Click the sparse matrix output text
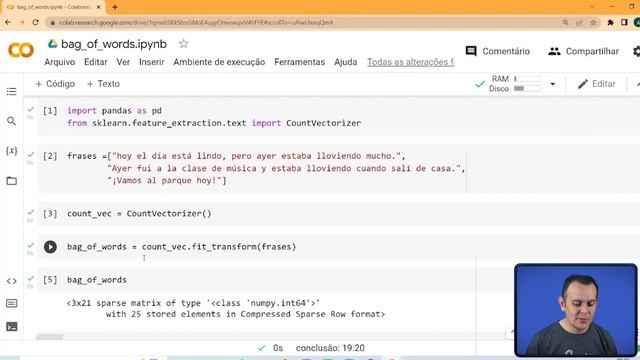Image resolution: width=640 pixels, height=360 pixels. 226,309
